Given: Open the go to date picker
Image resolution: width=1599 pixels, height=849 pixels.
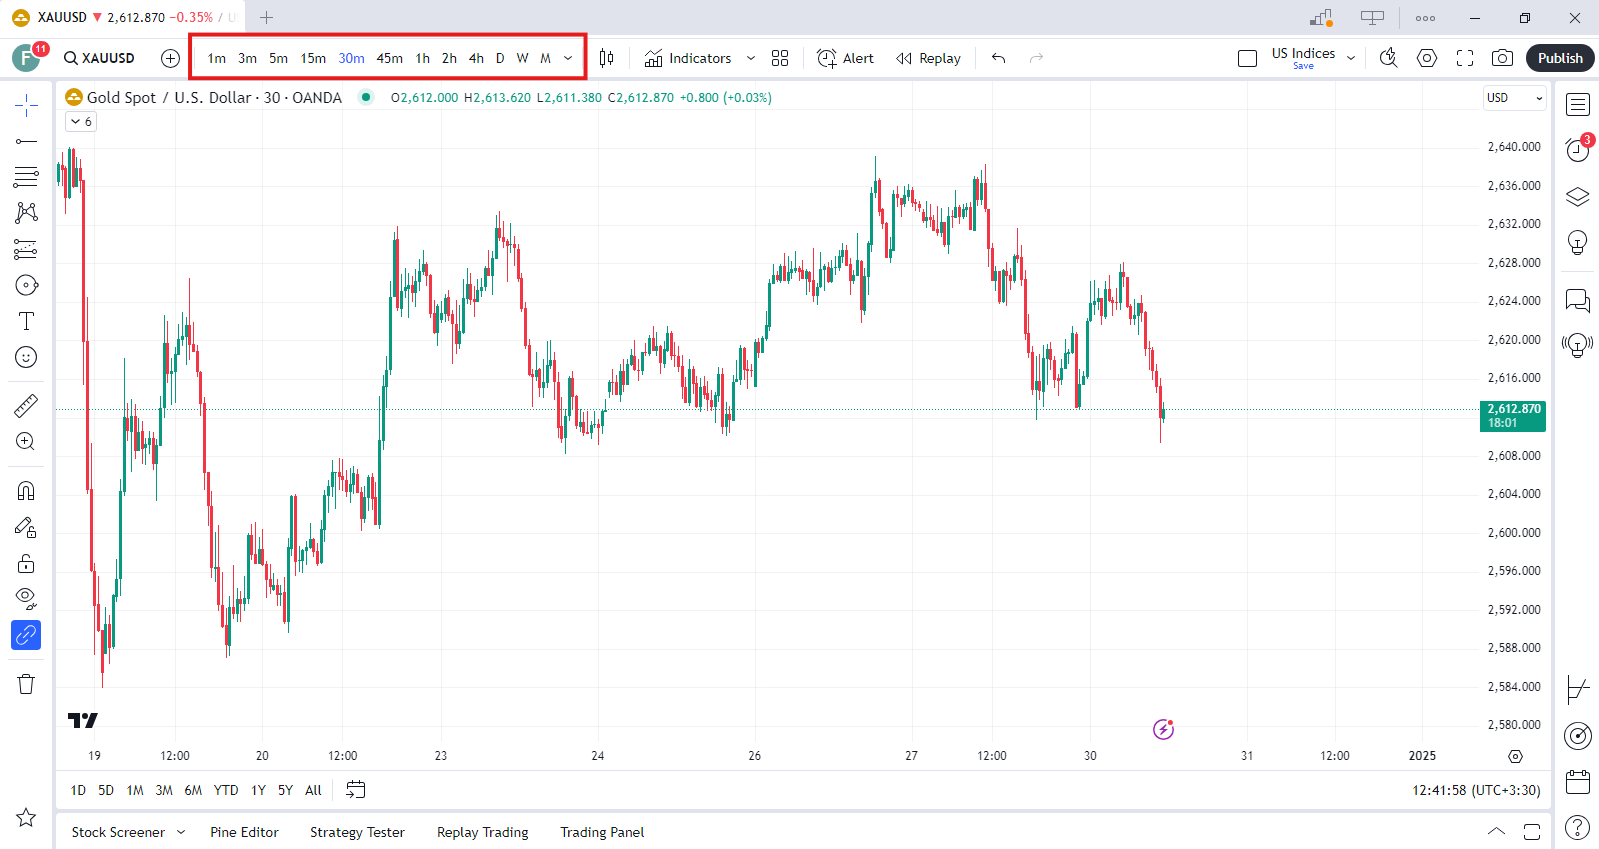Looking at the screenshot, I should 355,790.
